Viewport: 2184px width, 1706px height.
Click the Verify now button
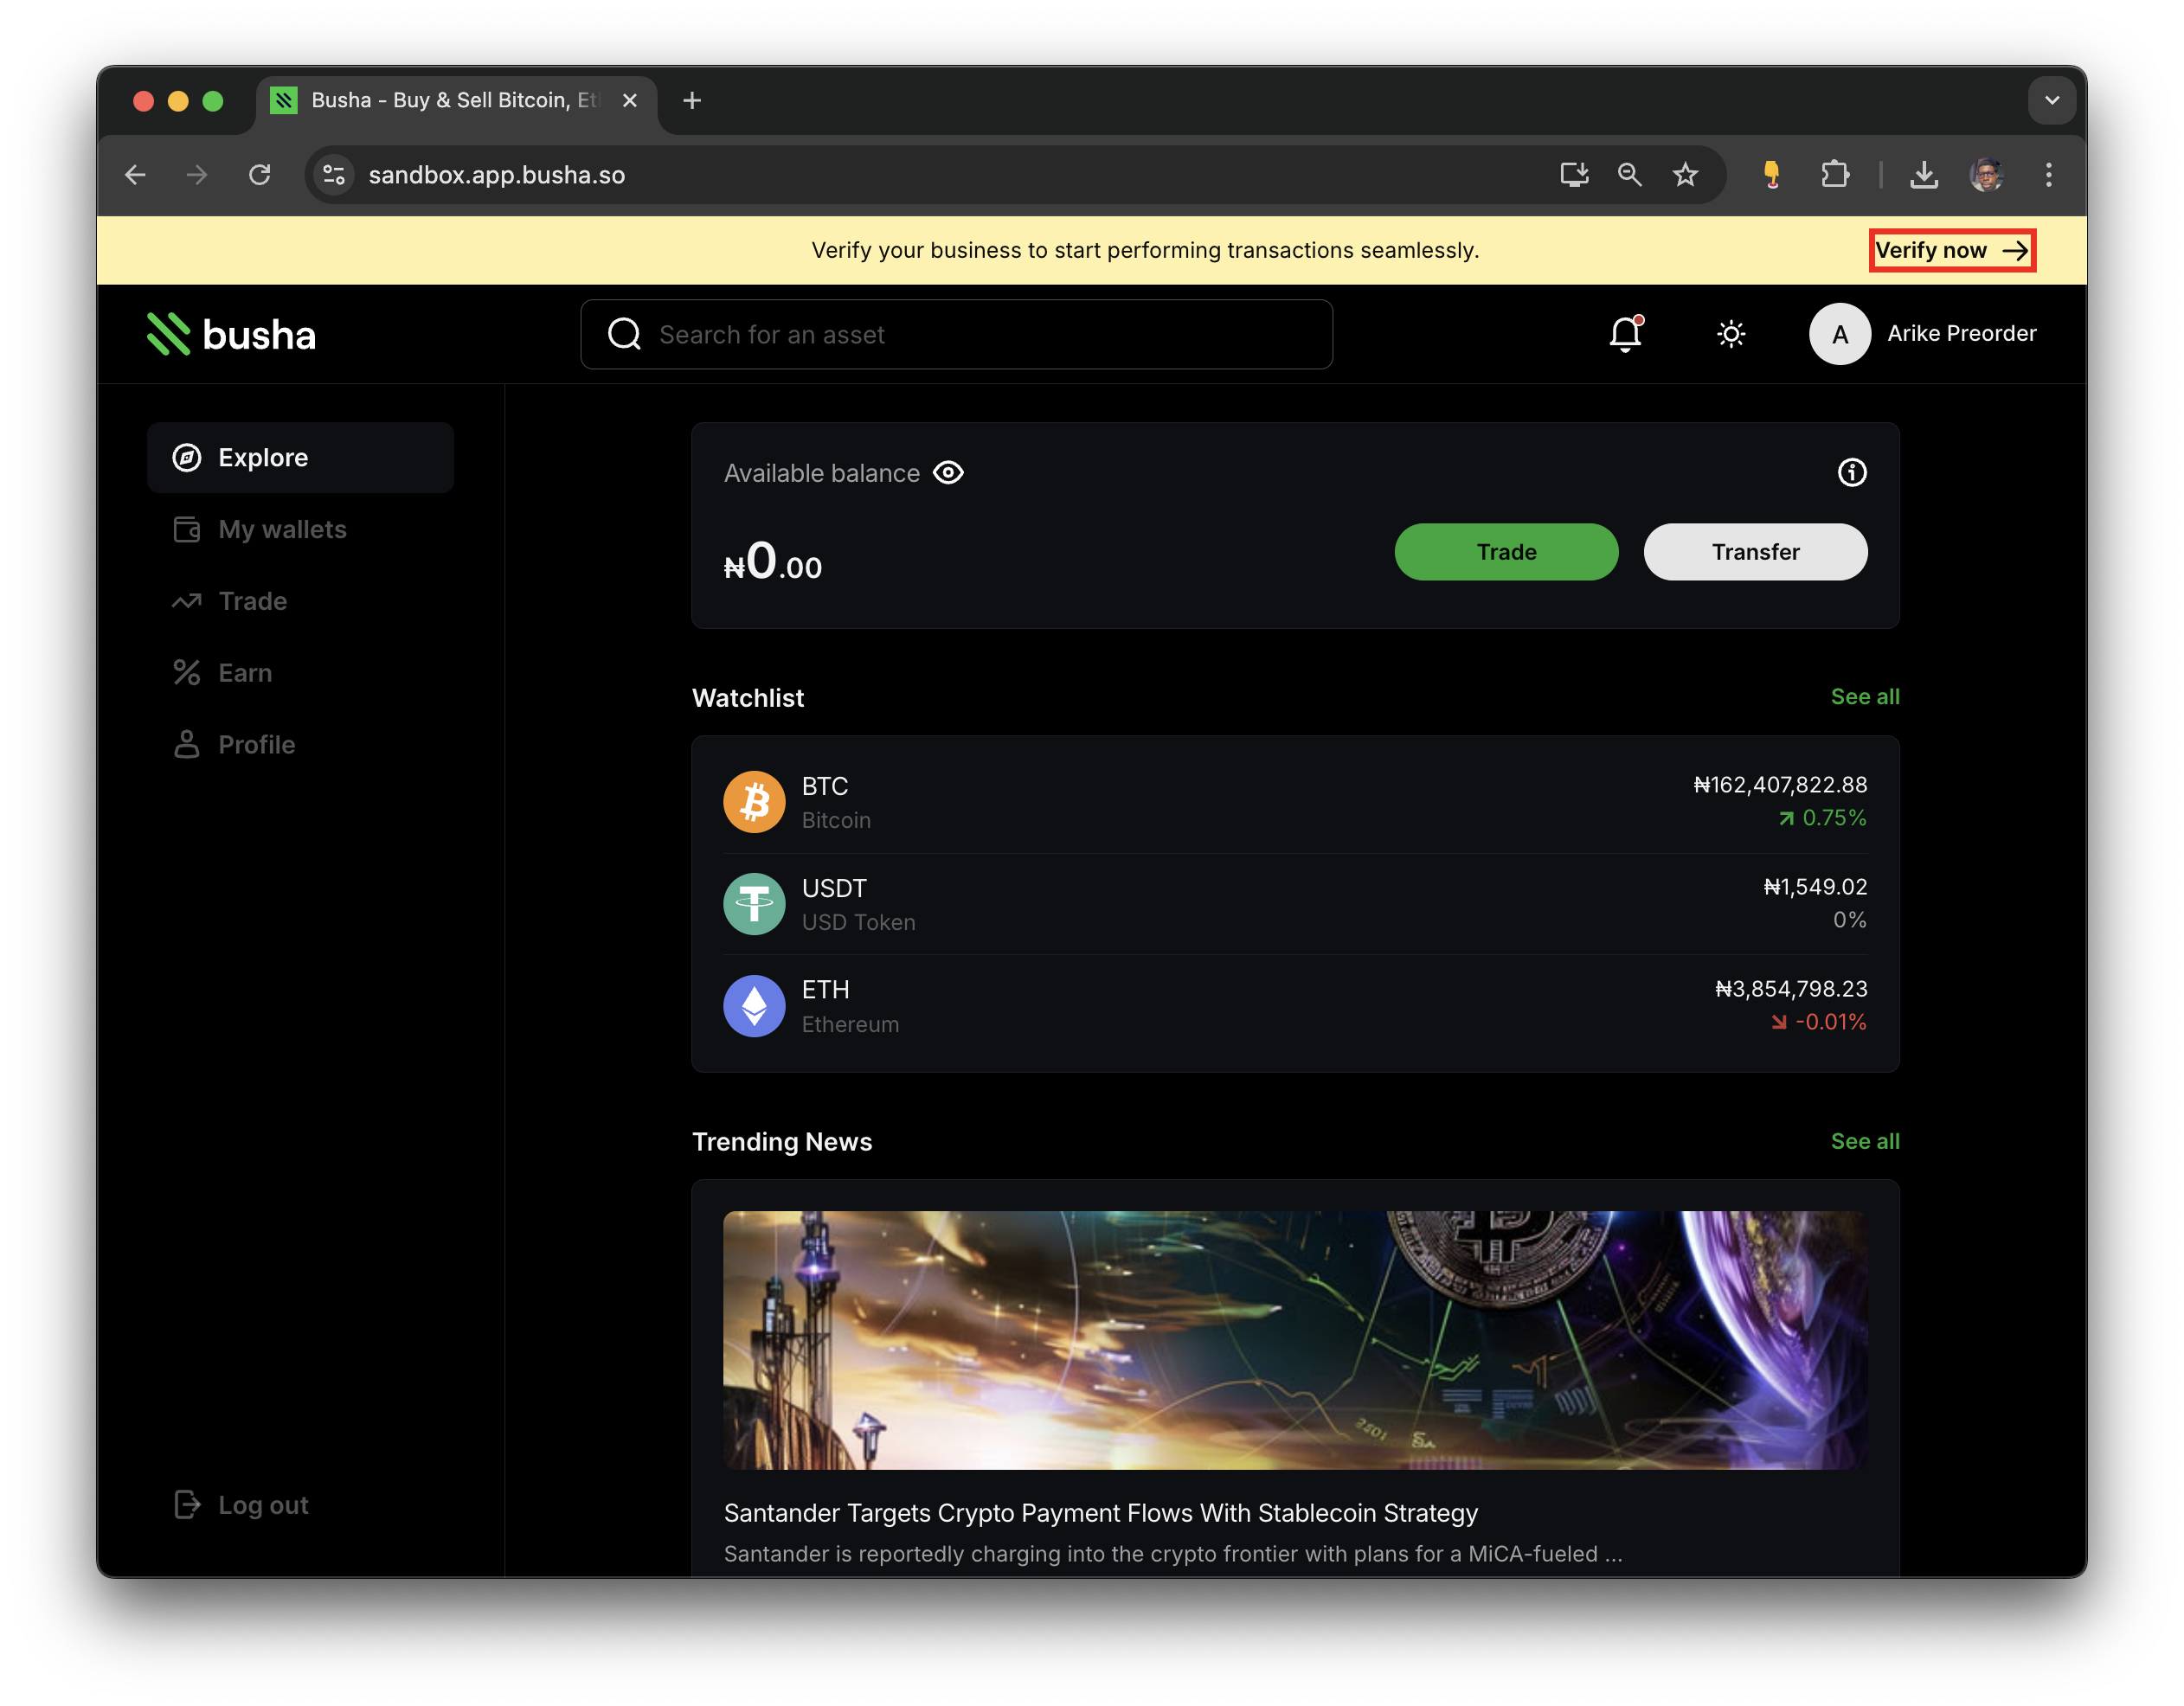[x=1952, y=250]
